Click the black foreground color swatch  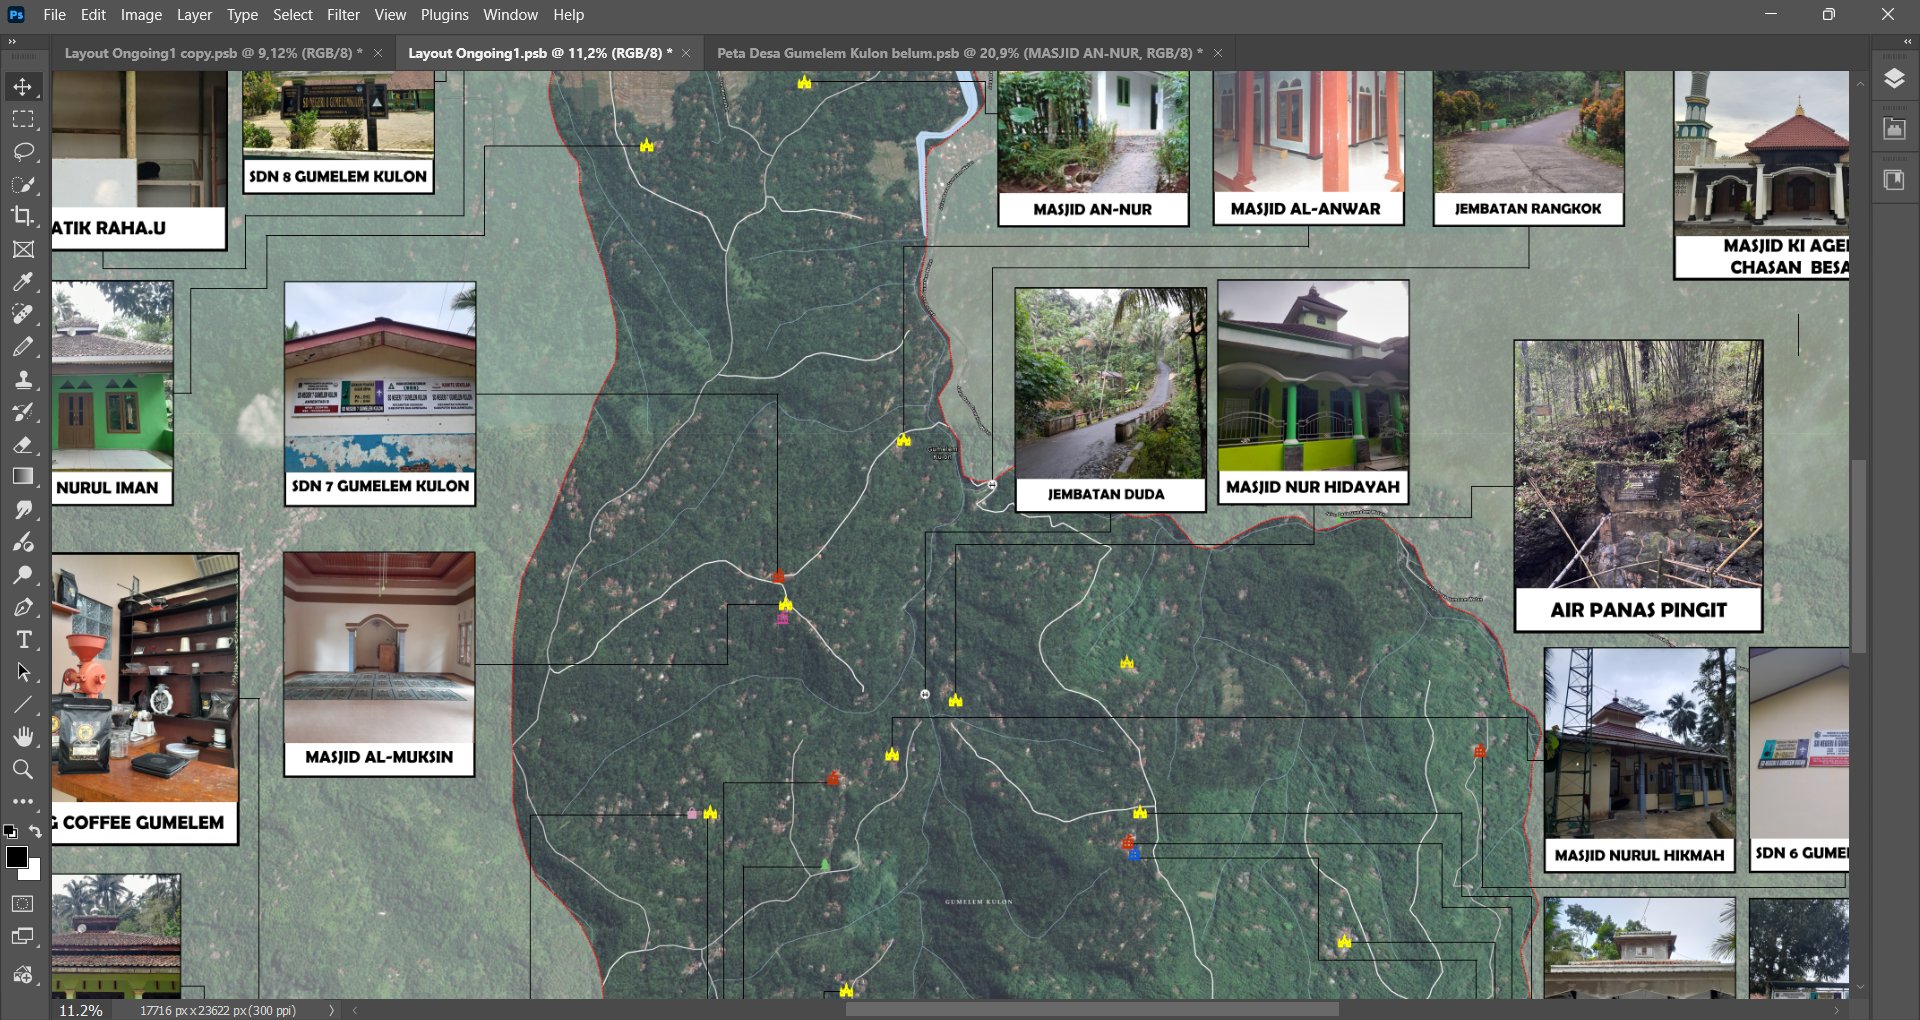[x=17, y=857]
